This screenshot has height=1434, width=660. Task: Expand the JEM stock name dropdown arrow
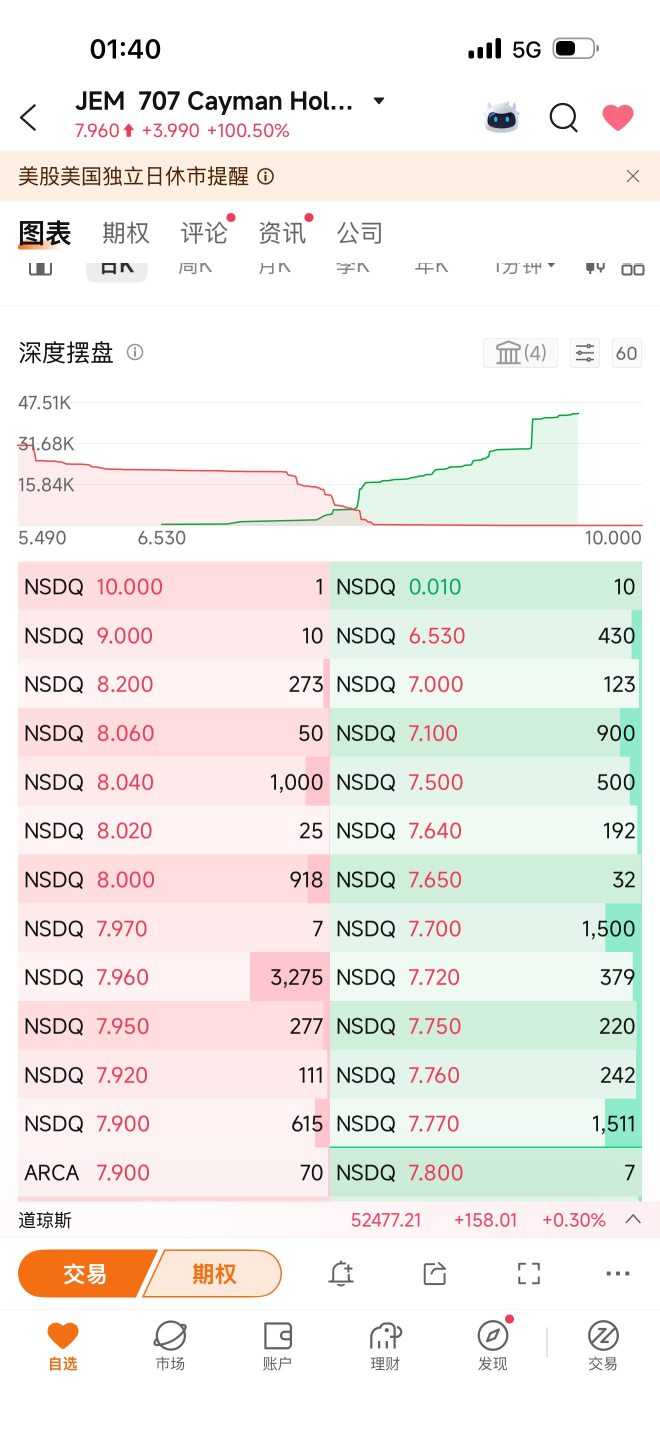379,101
